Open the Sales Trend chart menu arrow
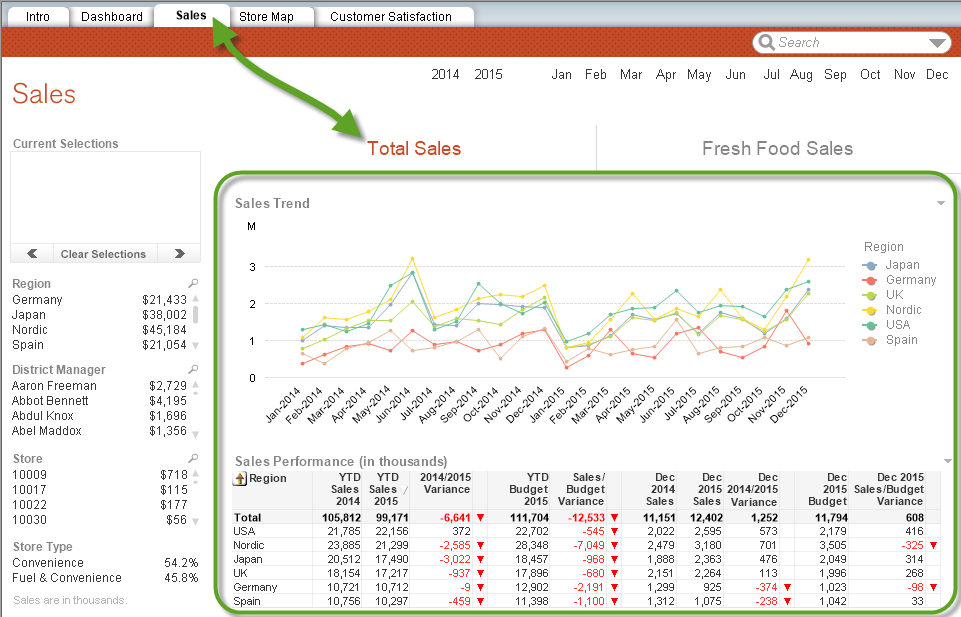This screenshot has height=617, width=961. pyautogui.click(x=941, y=204)
